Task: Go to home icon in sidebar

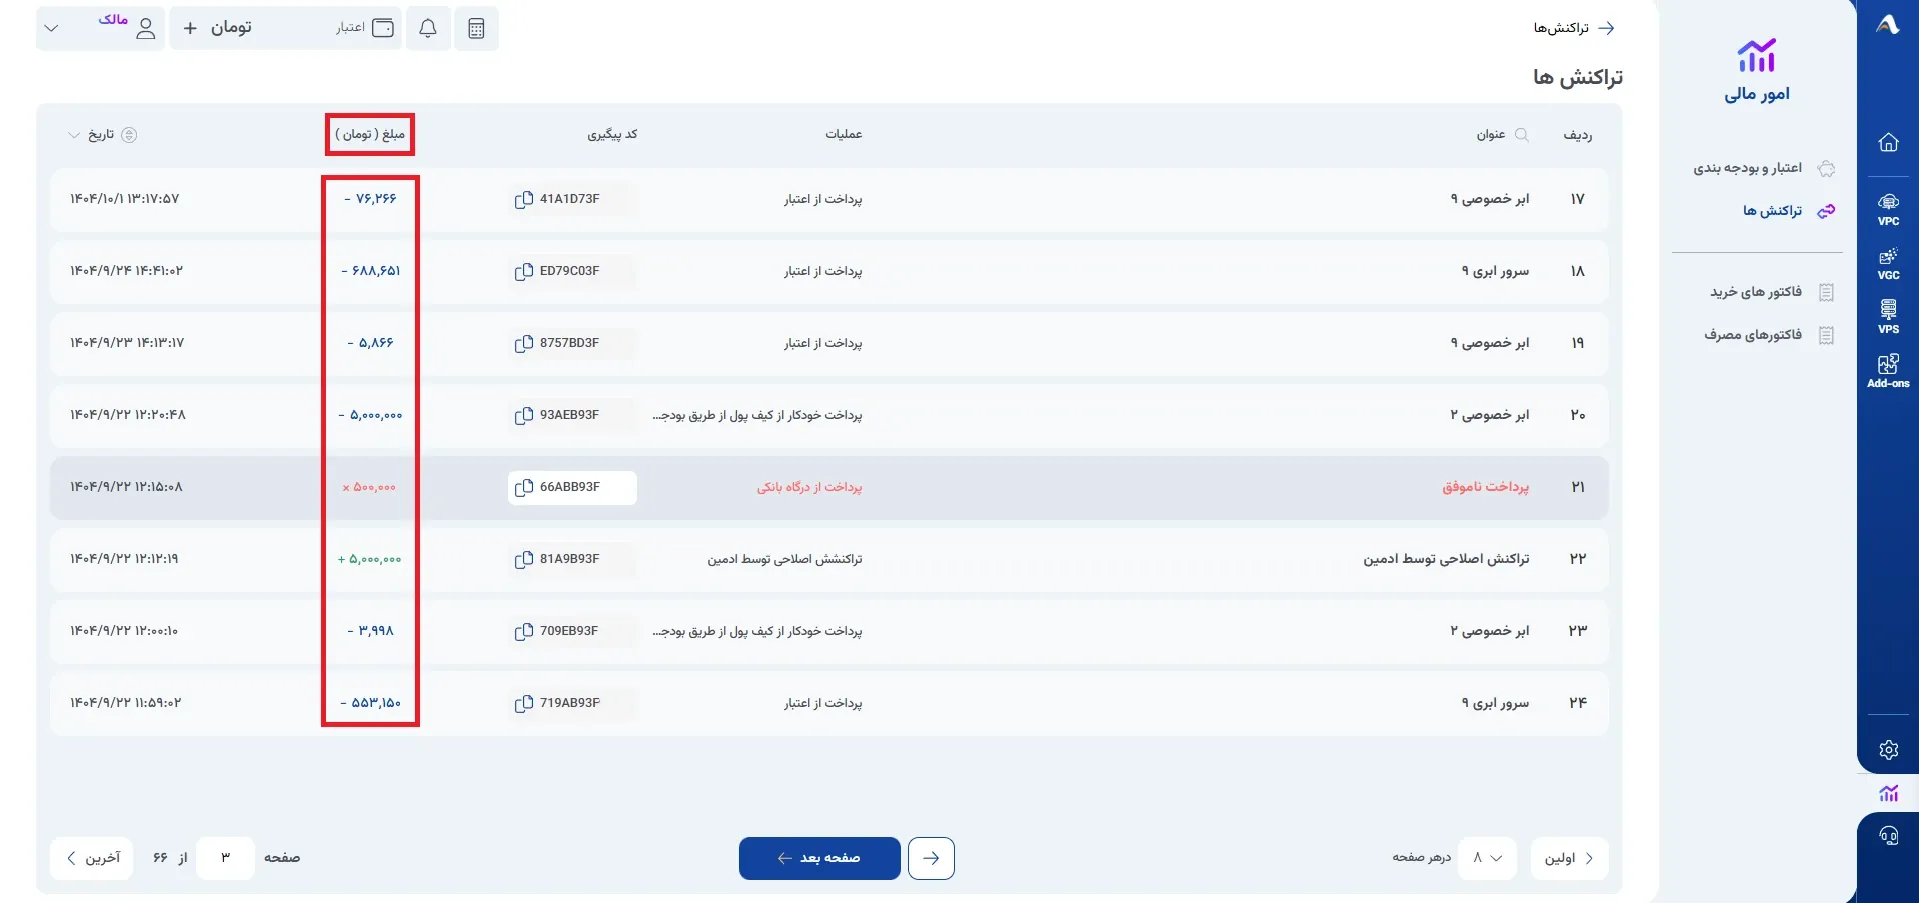Action: 1888,142
